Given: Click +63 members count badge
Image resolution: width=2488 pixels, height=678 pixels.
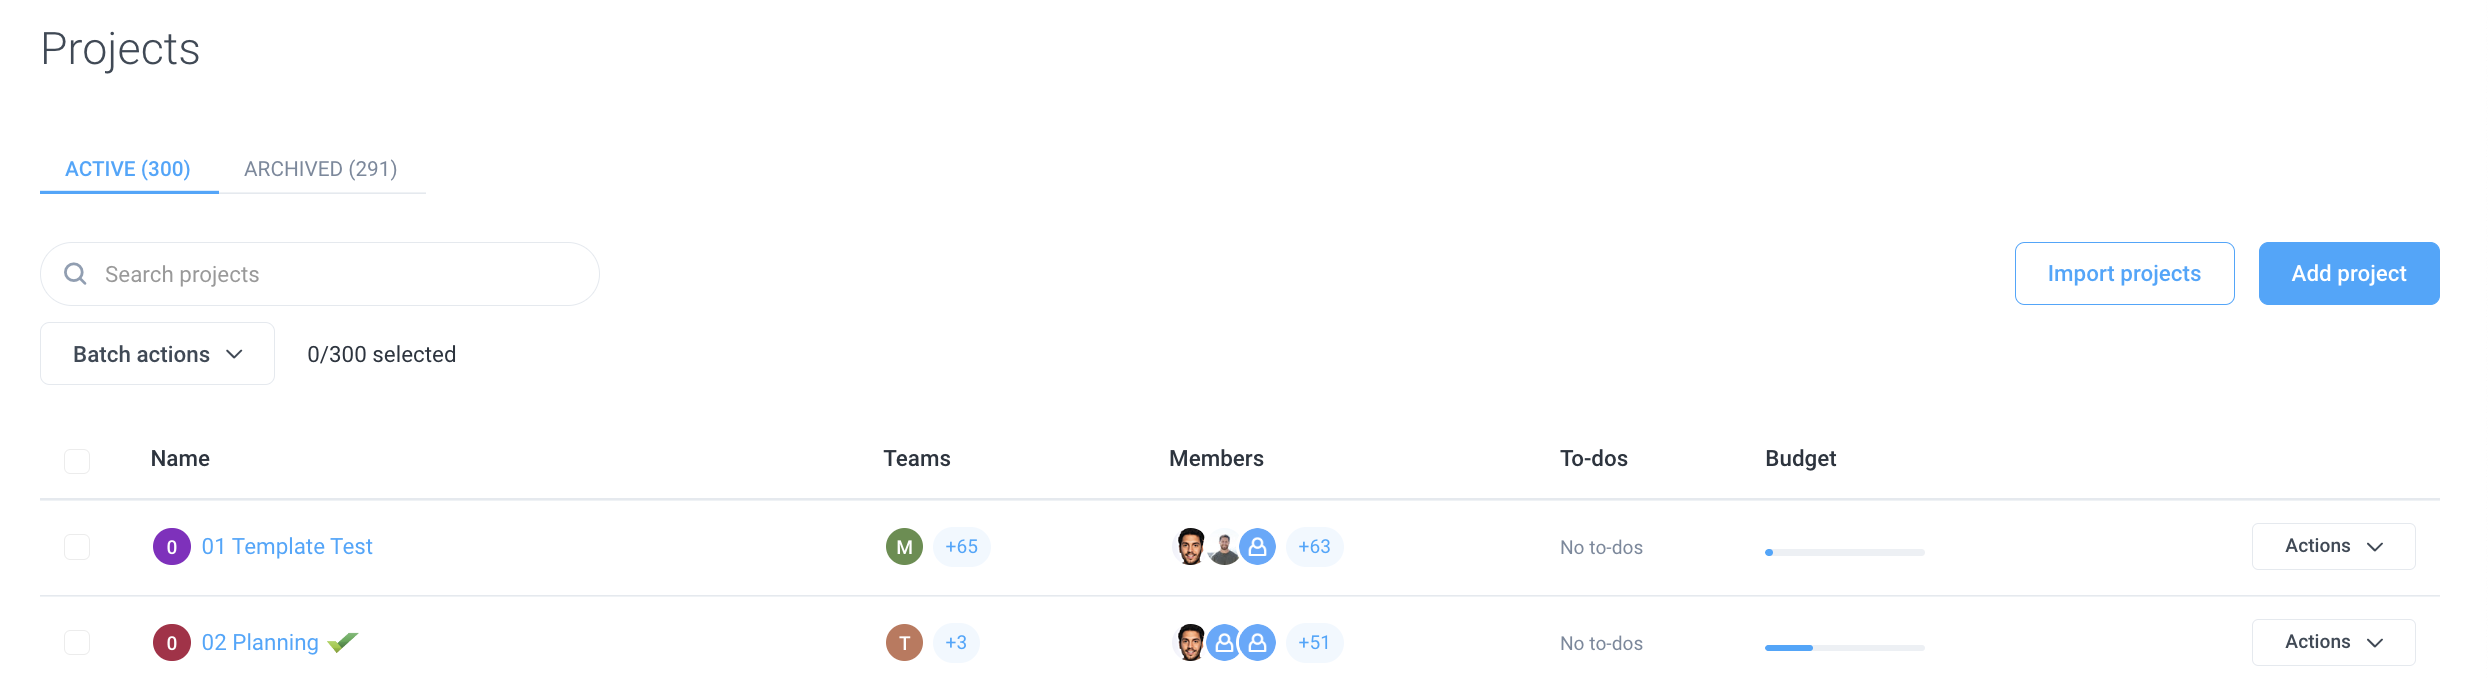Looking at the screenshot, I should (x=1315, y=547).
